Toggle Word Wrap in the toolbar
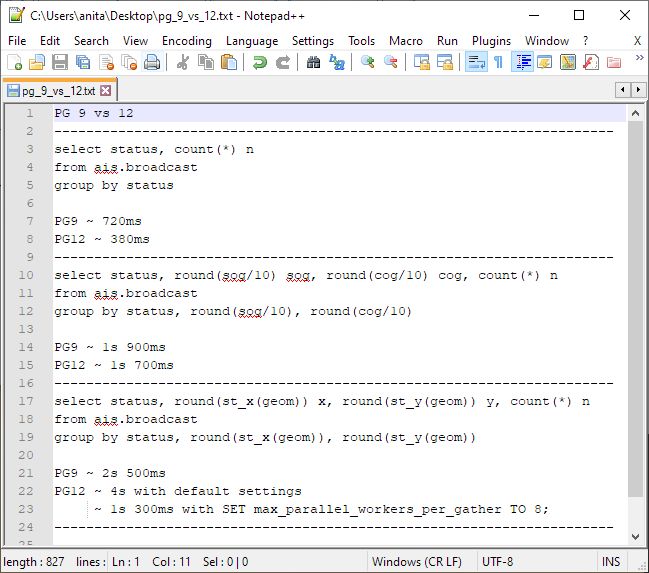This screenshot has height=573, width=649. 476,62
